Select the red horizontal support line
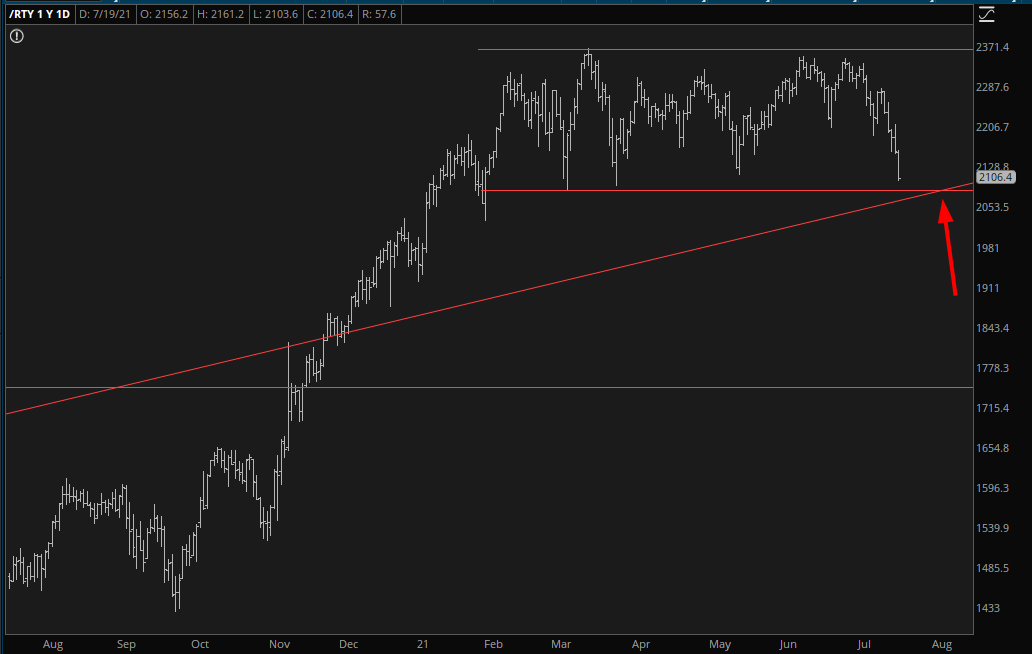Screen dimensions: 1032x654 [x=700, y=190]
